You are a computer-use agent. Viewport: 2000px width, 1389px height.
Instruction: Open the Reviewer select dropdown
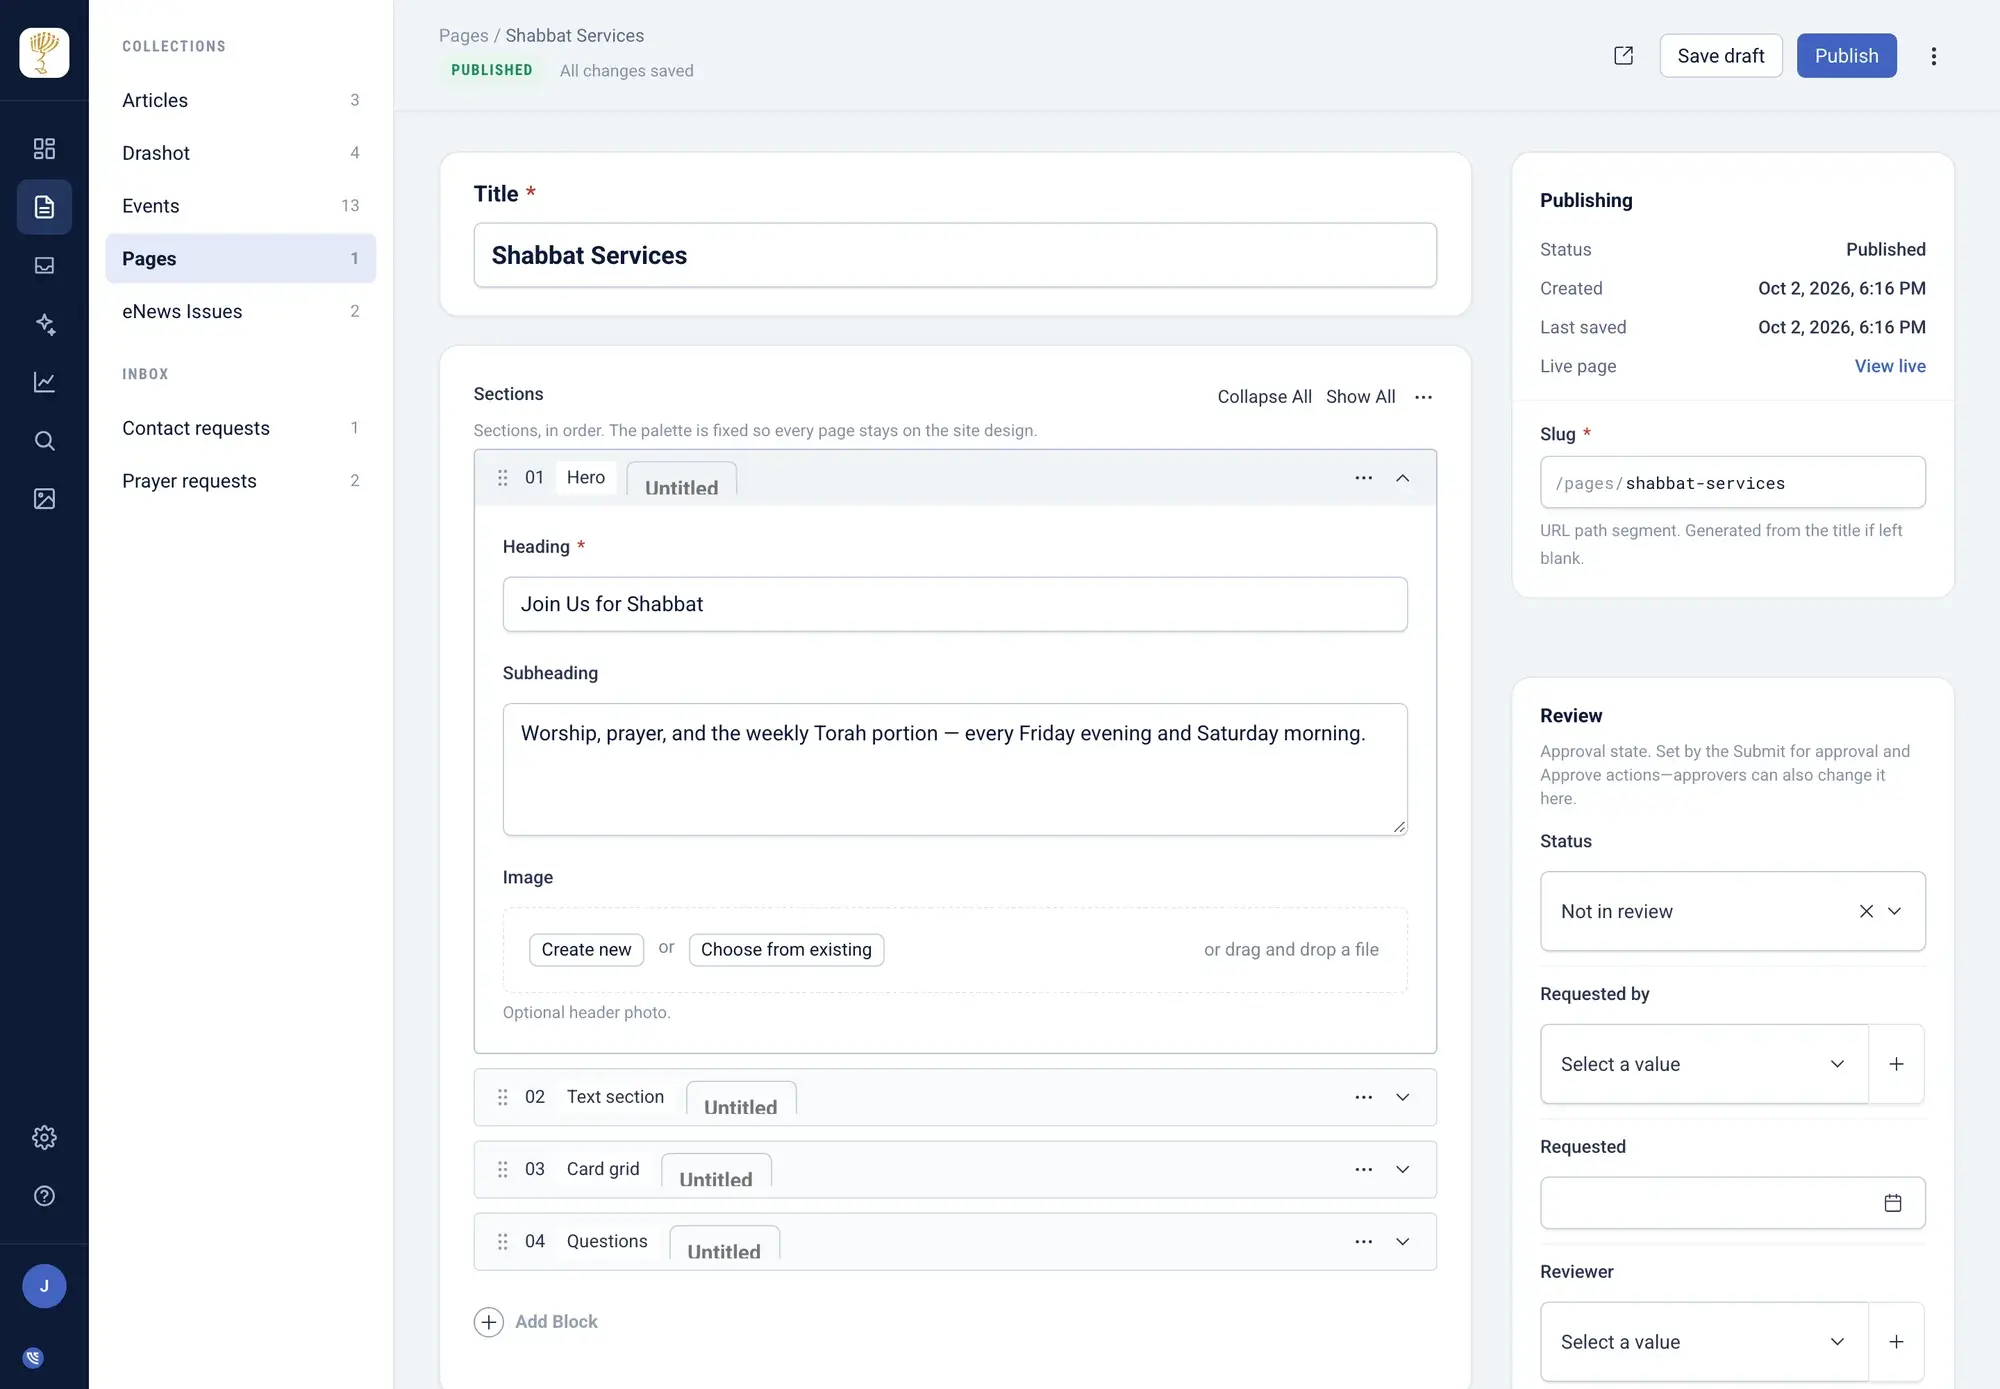click(1704, 1342)
